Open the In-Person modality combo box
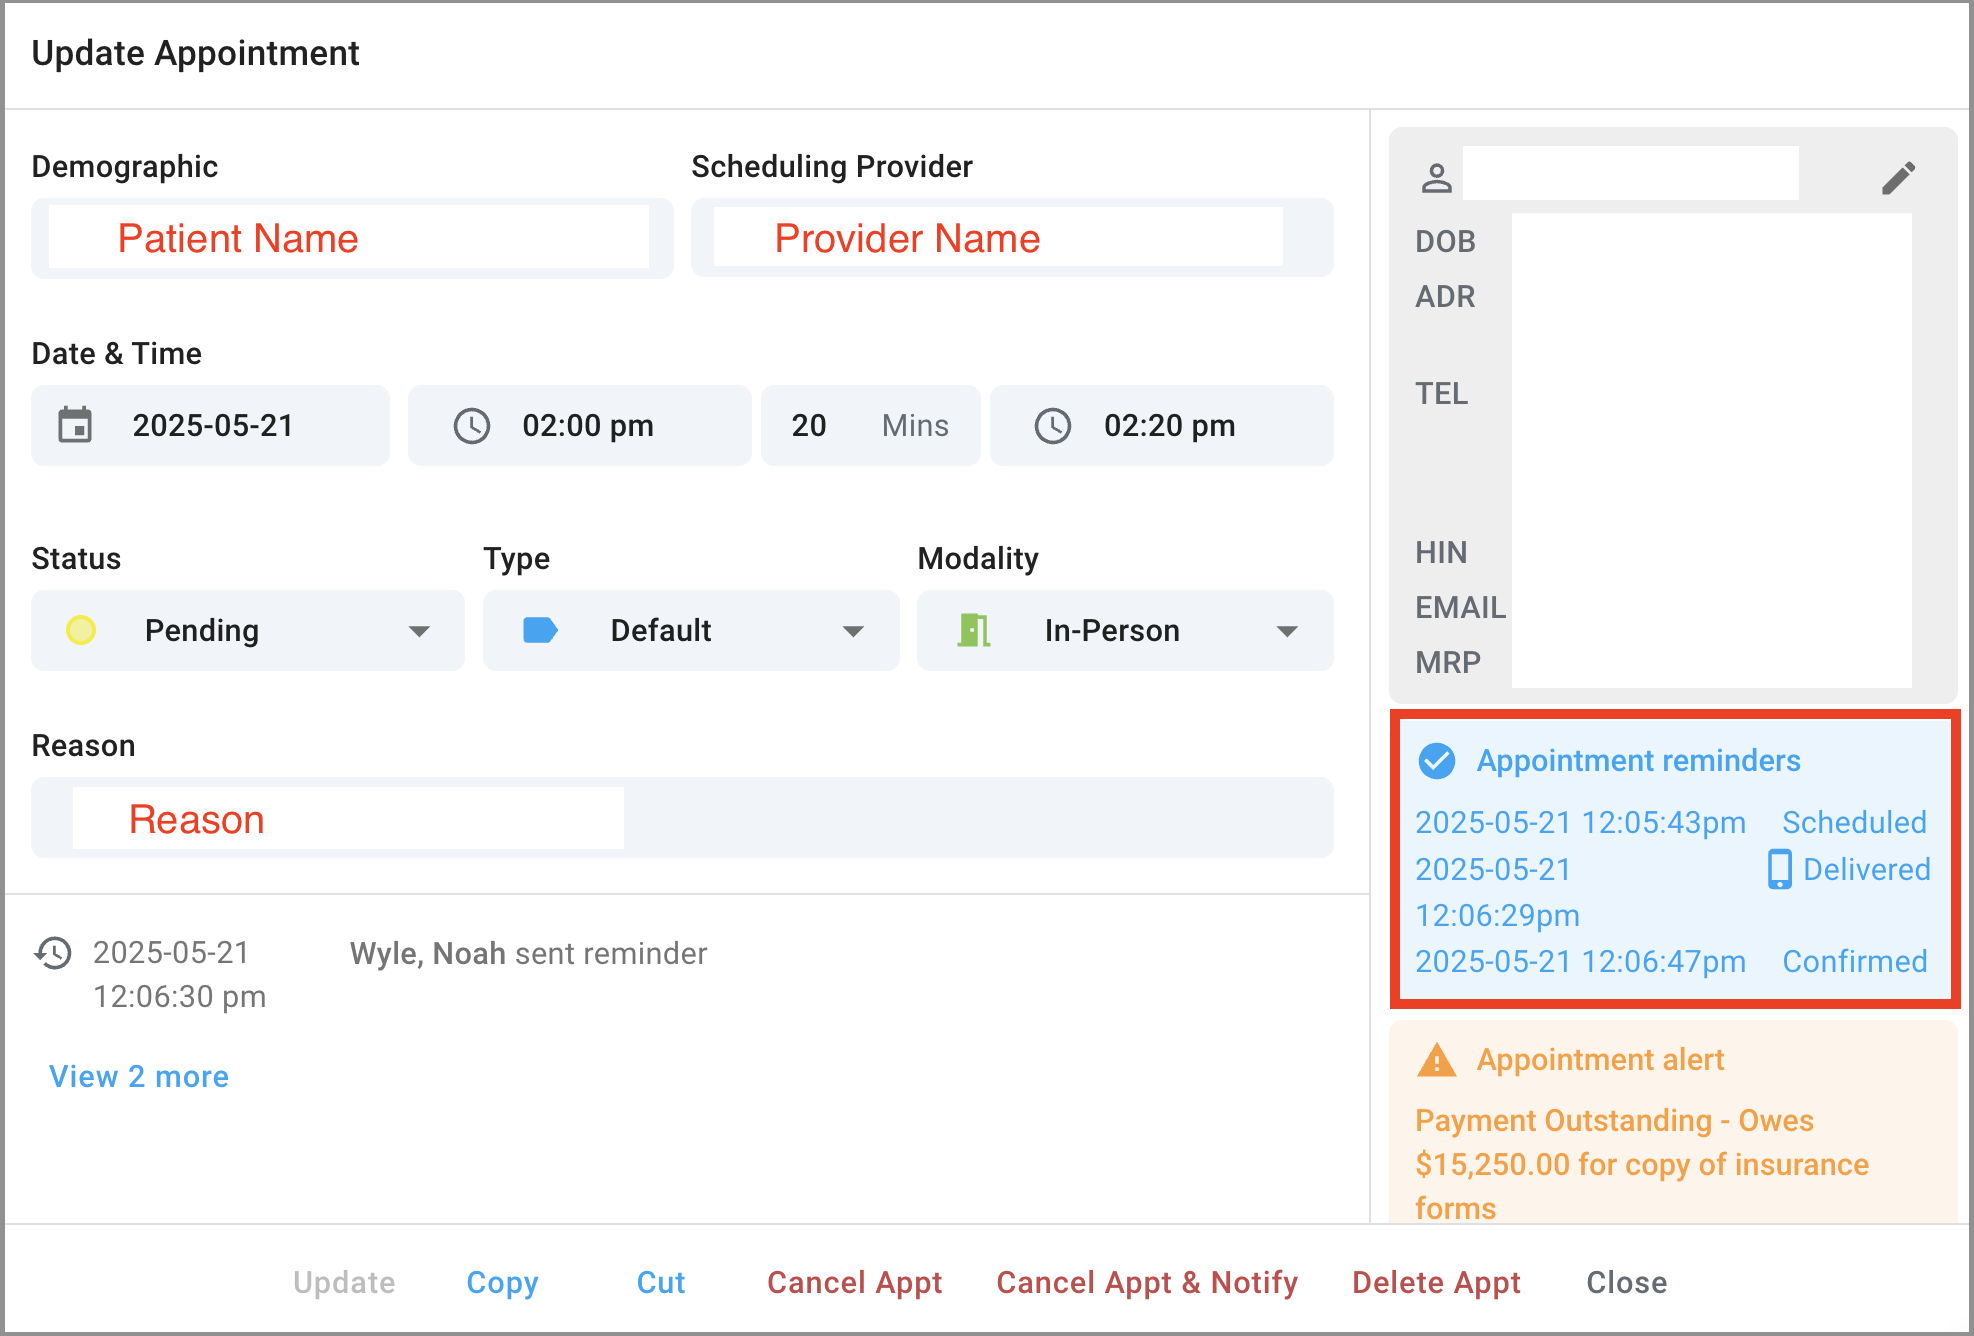The image size is (1974, 1336). [x=1125, y=630]
